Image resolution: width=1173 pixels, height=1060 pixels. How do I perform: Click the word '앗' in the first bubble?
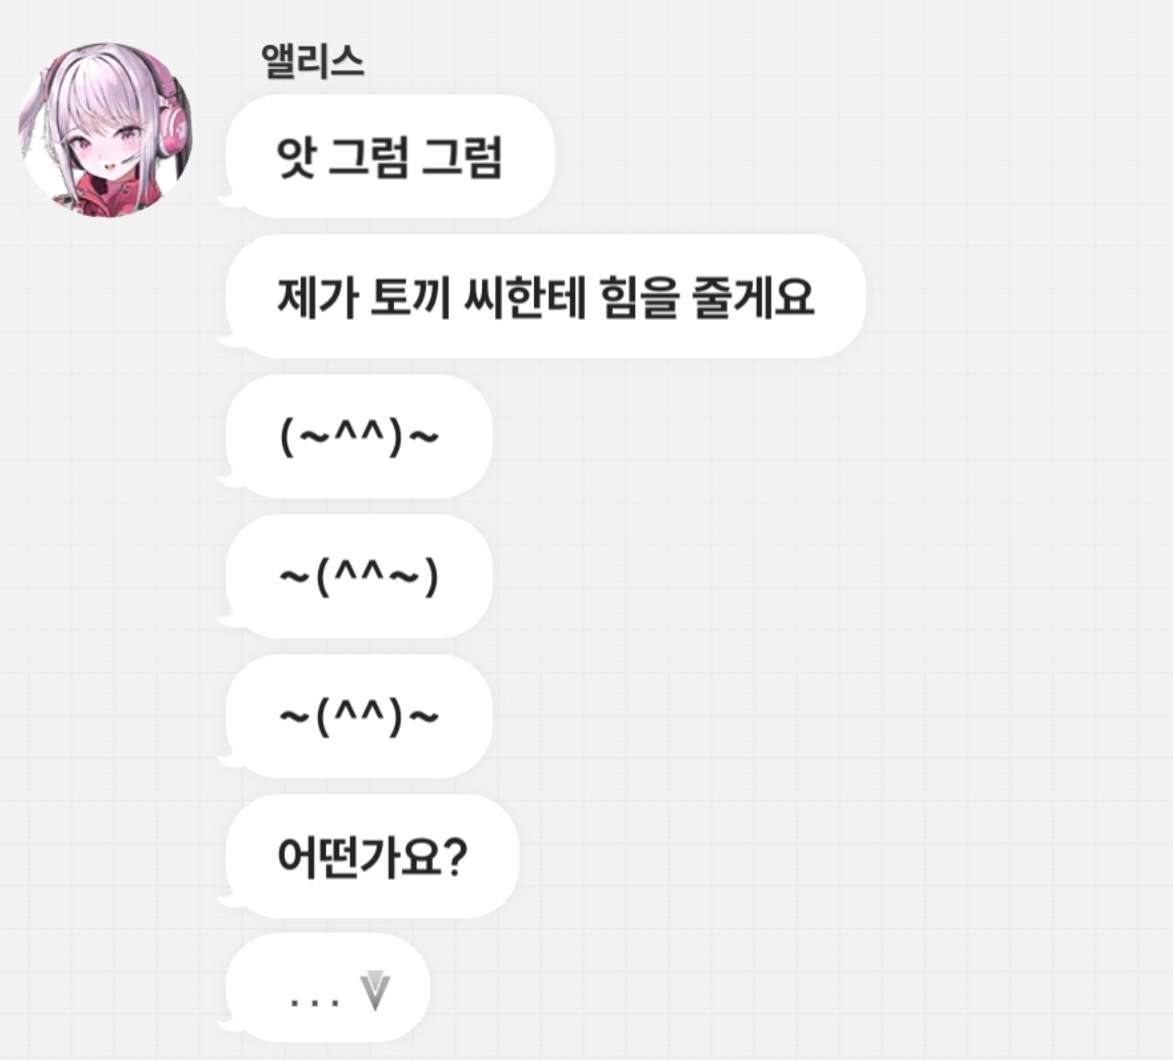(295, 158)
